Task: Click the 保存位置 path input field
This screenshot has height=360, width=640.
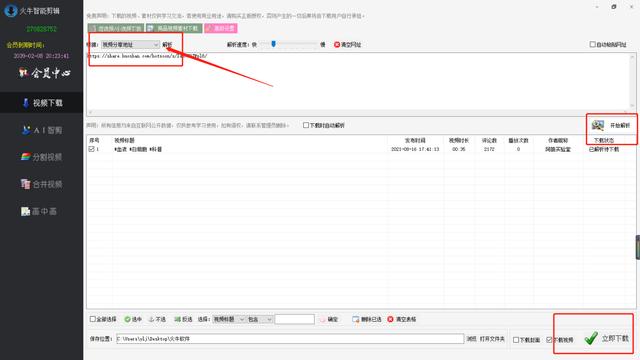Action: click(290, 339)
